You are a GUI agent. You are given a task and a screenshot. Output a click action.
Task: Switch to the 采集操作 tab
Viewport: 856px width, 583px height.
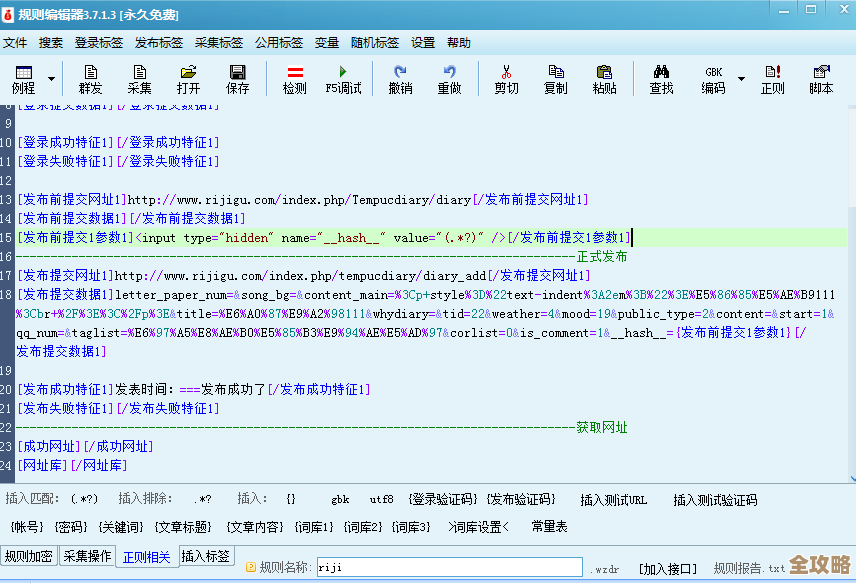87,556
